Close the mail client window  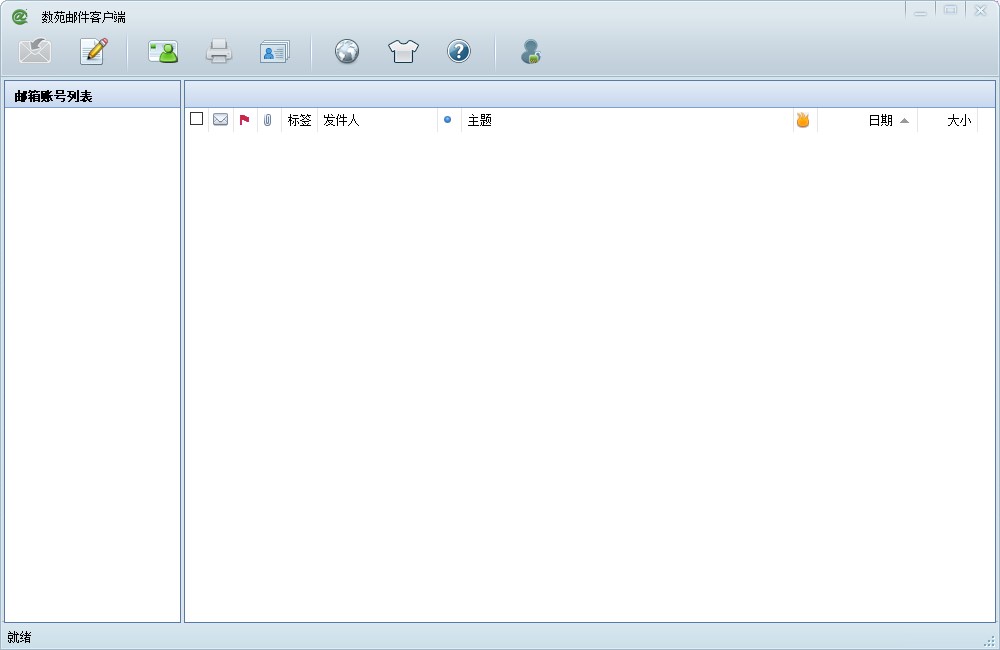click(x=981, y=10)
